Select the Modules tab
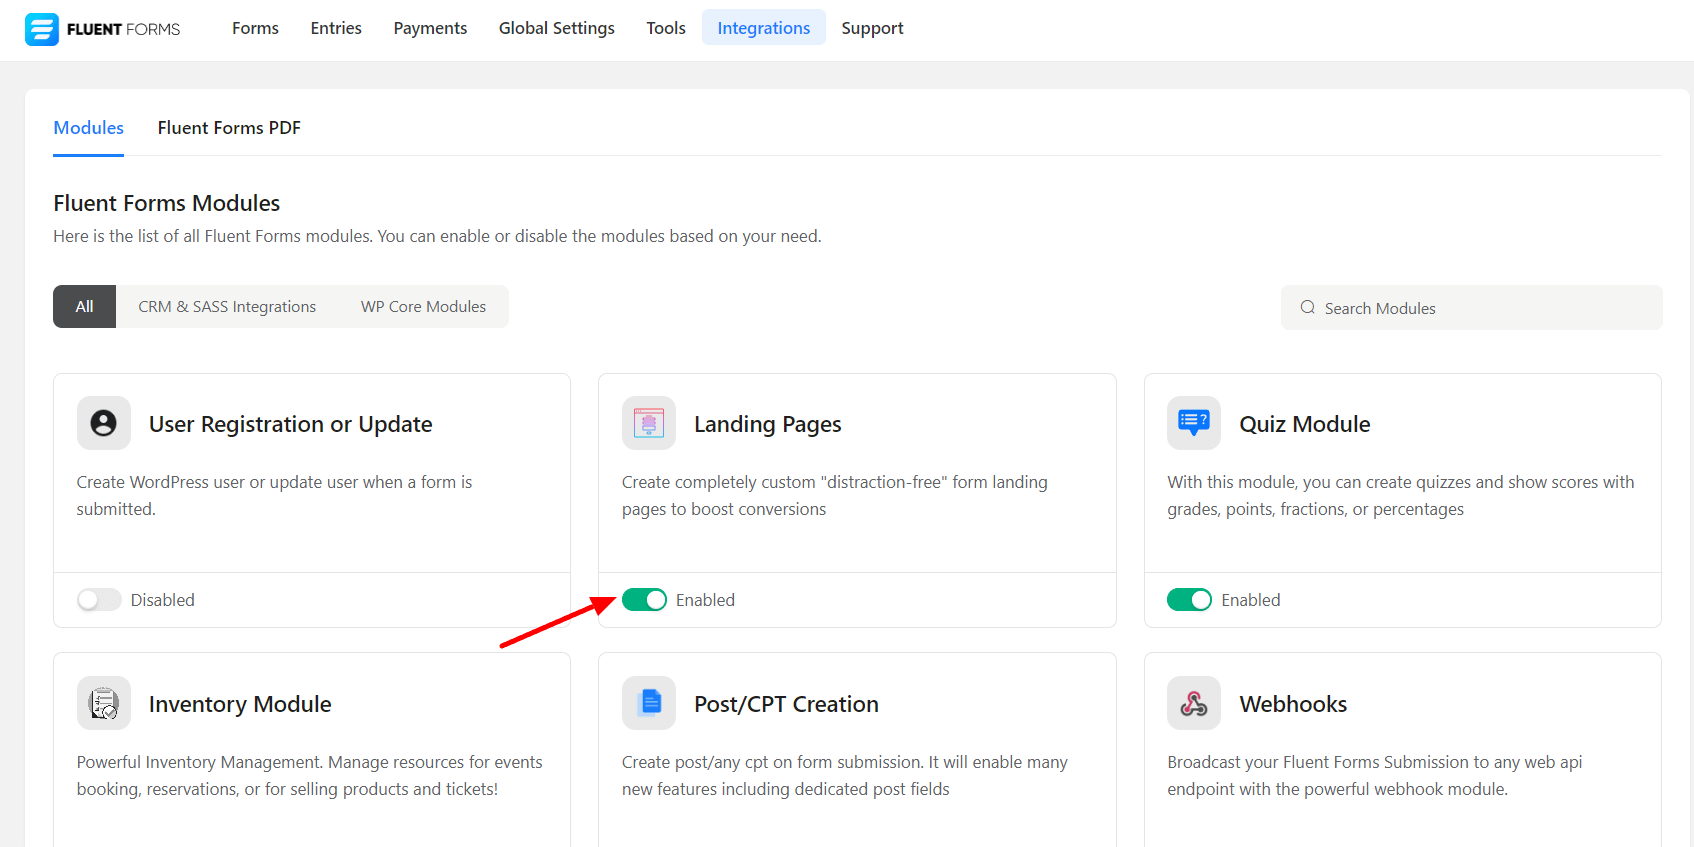 tap(88, 128)
